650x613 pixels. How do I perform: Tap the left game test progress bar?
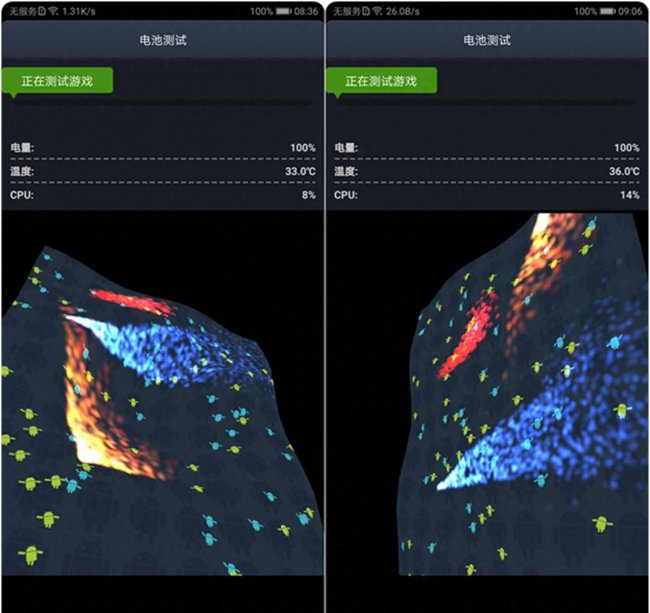click(x=162, y=102)
